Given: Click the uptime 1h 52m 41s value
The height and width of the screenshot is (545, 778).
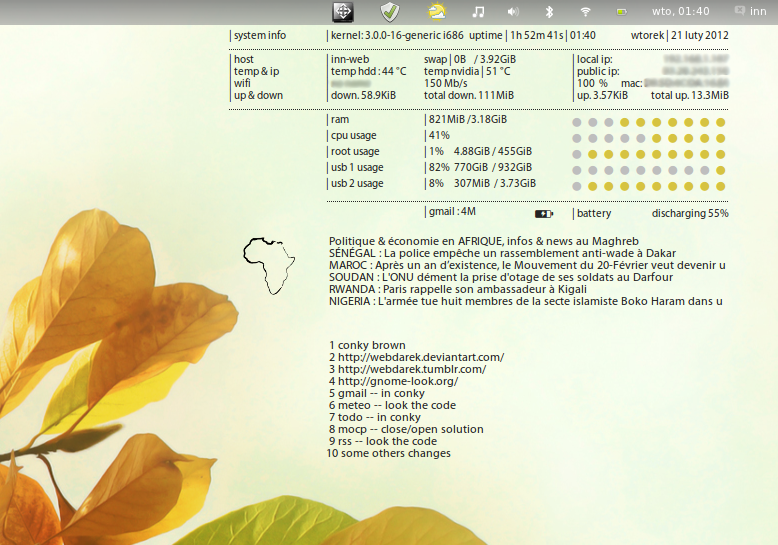Looking at the screenshot, I should pyautogui.click(x=537, y=35).
